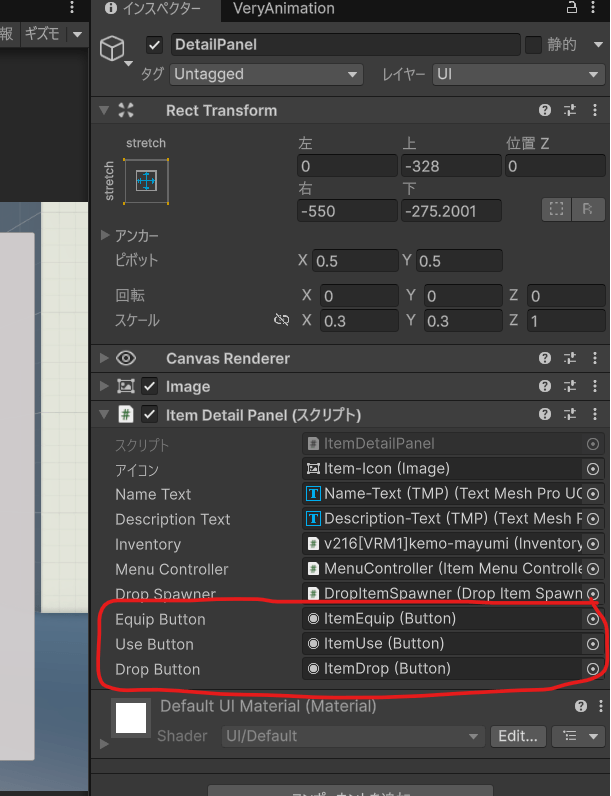Image resolution: width=611 pixels, height=796 pixels.
Task: Open Canvas Renderer preset settings icon
Action: click(x=570, y=358)
